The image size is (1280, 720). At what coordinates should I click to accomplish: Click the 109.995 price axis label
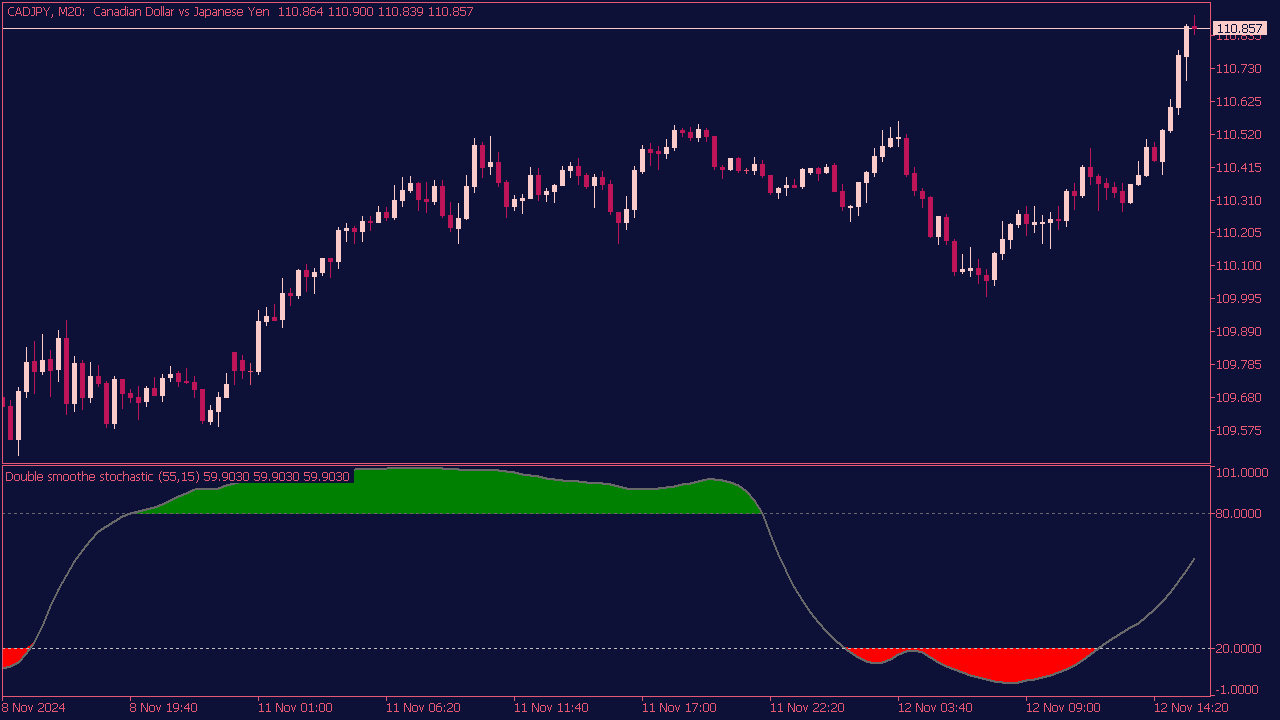(x=1238, y=298)
